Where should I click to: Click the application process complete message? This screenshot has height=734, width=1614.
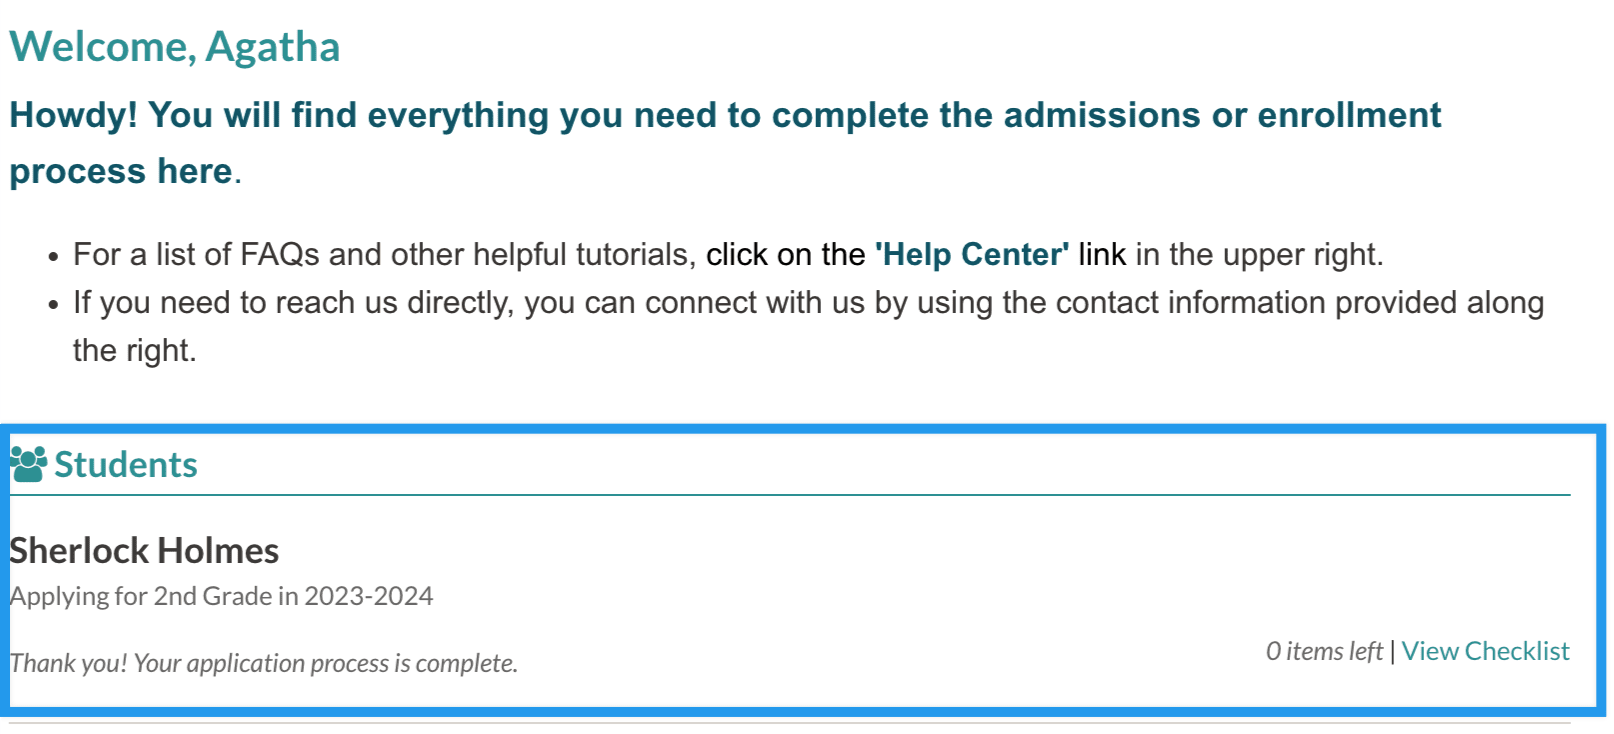coord(264,663)
